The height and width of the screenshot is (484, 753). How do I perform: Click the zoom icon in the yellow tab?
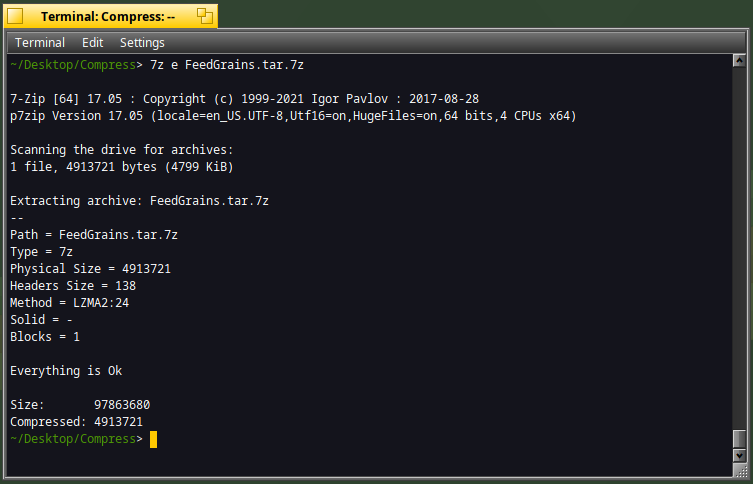(205, 17)
